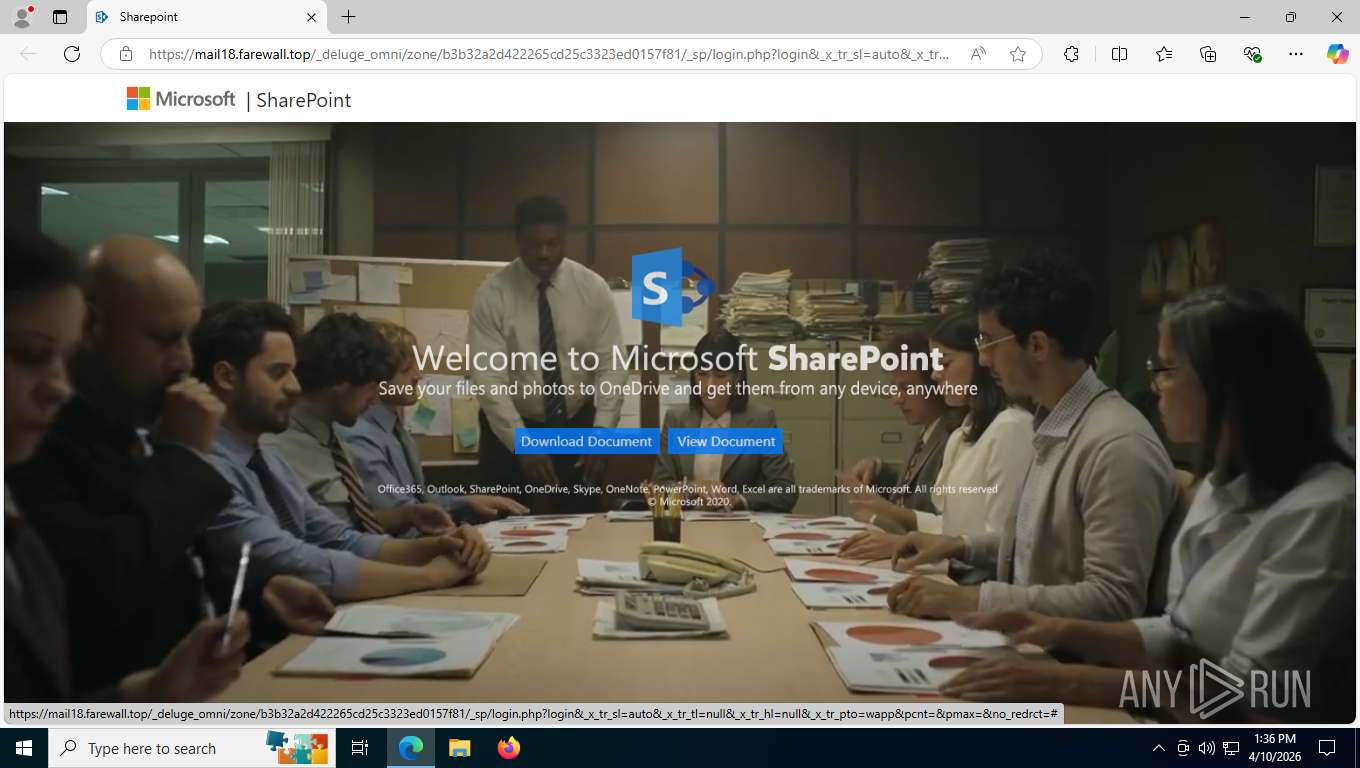Click the taskbar search box
Viewport: 1360px width, 768px height.
(x=193, y=748)
